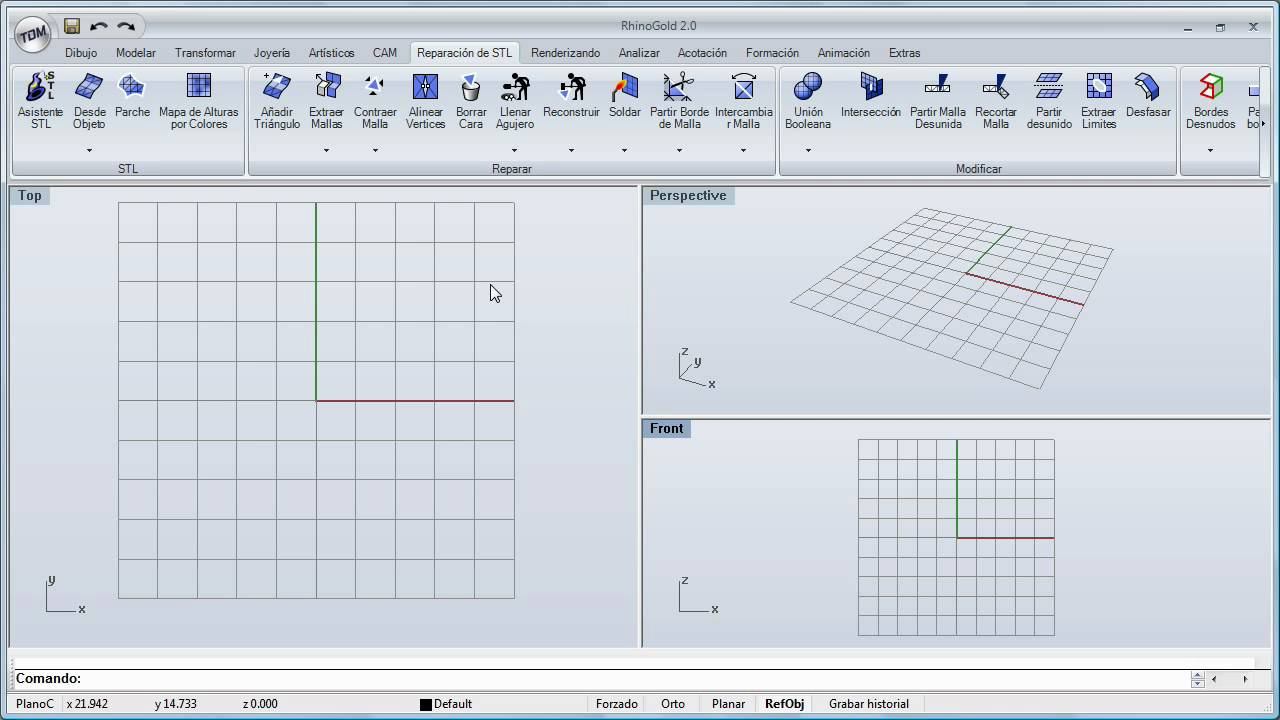The height and width of the screenshot is (720, 1280).
Task: Open Mapa de Alturas por Colores
Action: pos(199,101)
